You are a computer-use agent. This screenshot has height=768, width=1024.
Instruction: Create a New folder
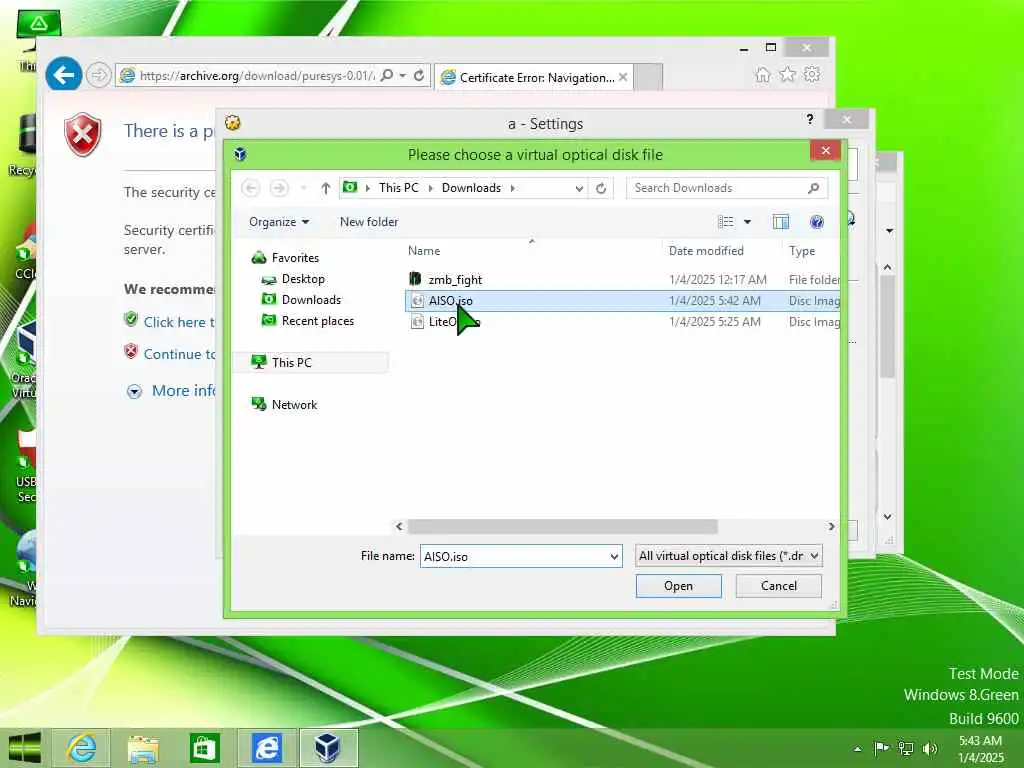369,222
